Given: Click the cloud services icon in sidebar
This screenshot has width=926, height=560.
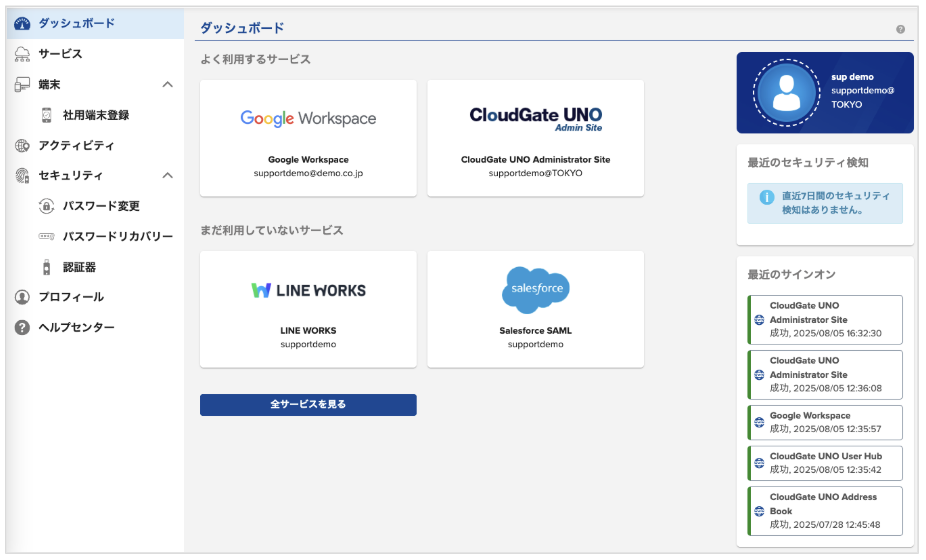Looking at the screenshot, I should (x=22, y=54).
